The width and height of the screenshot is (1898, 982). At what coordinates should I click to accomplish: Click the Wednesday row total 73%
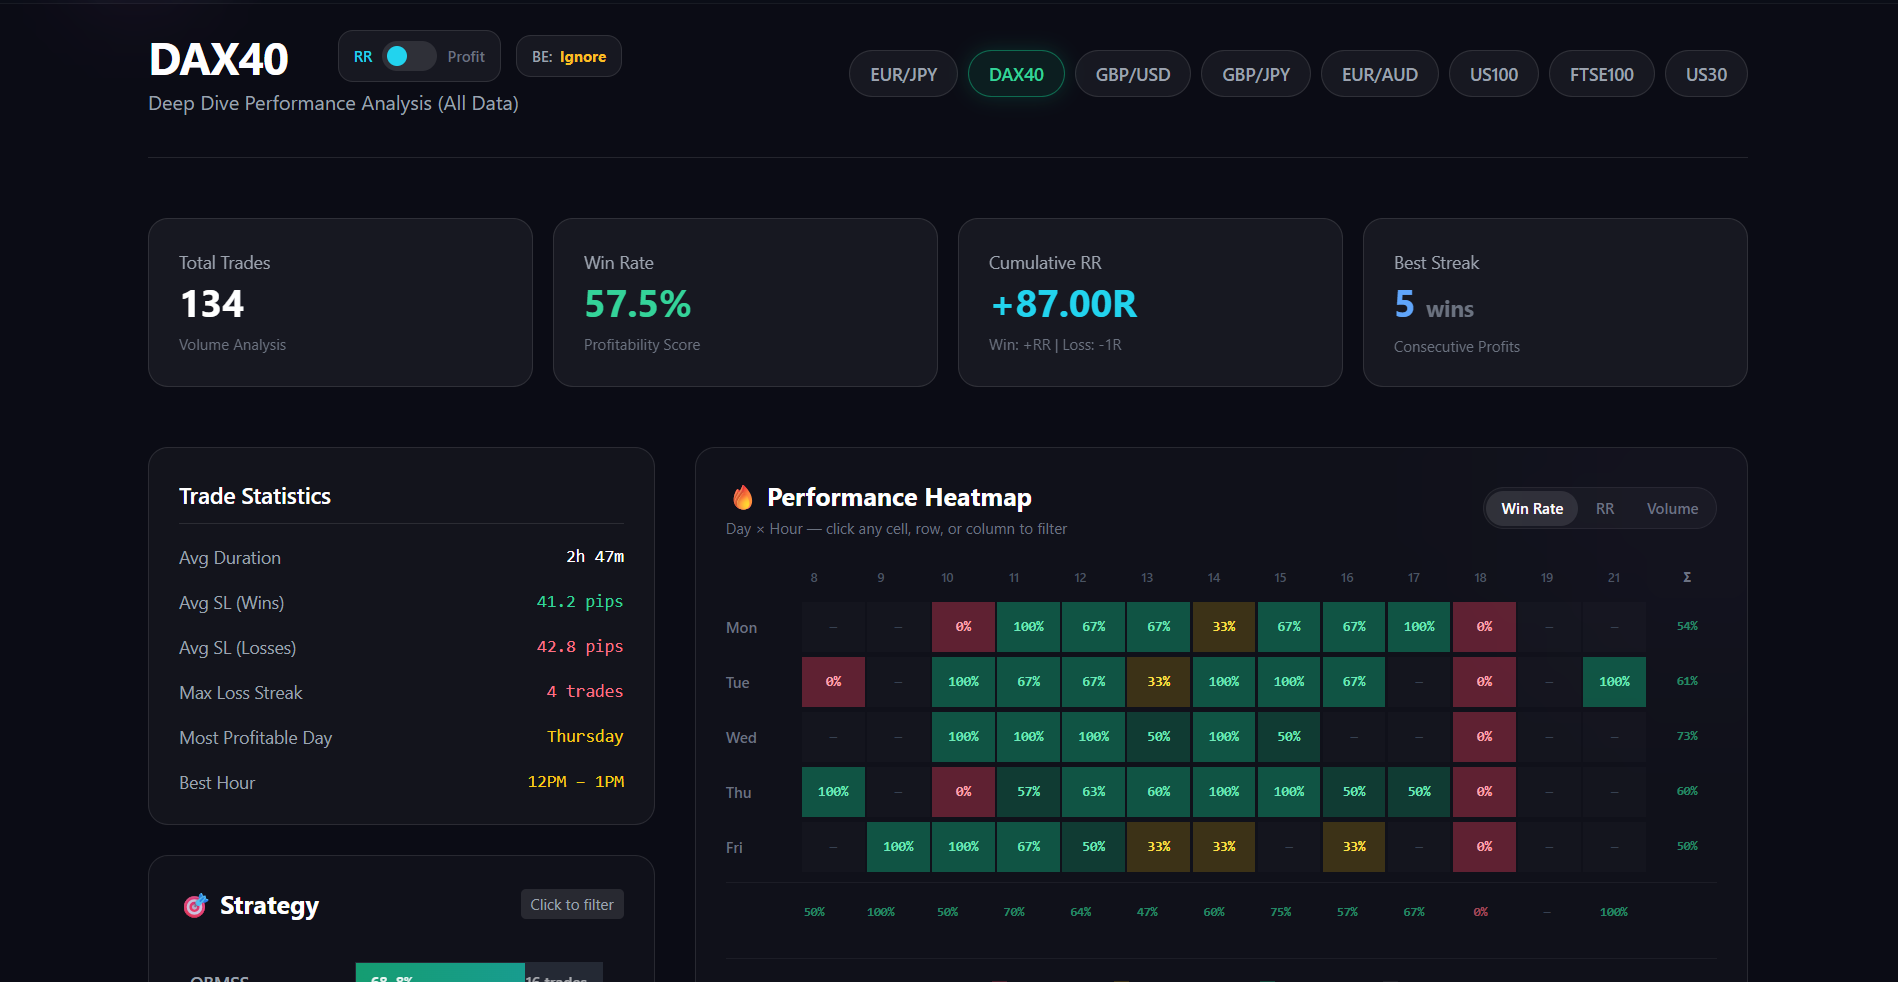coord(1687,736)
